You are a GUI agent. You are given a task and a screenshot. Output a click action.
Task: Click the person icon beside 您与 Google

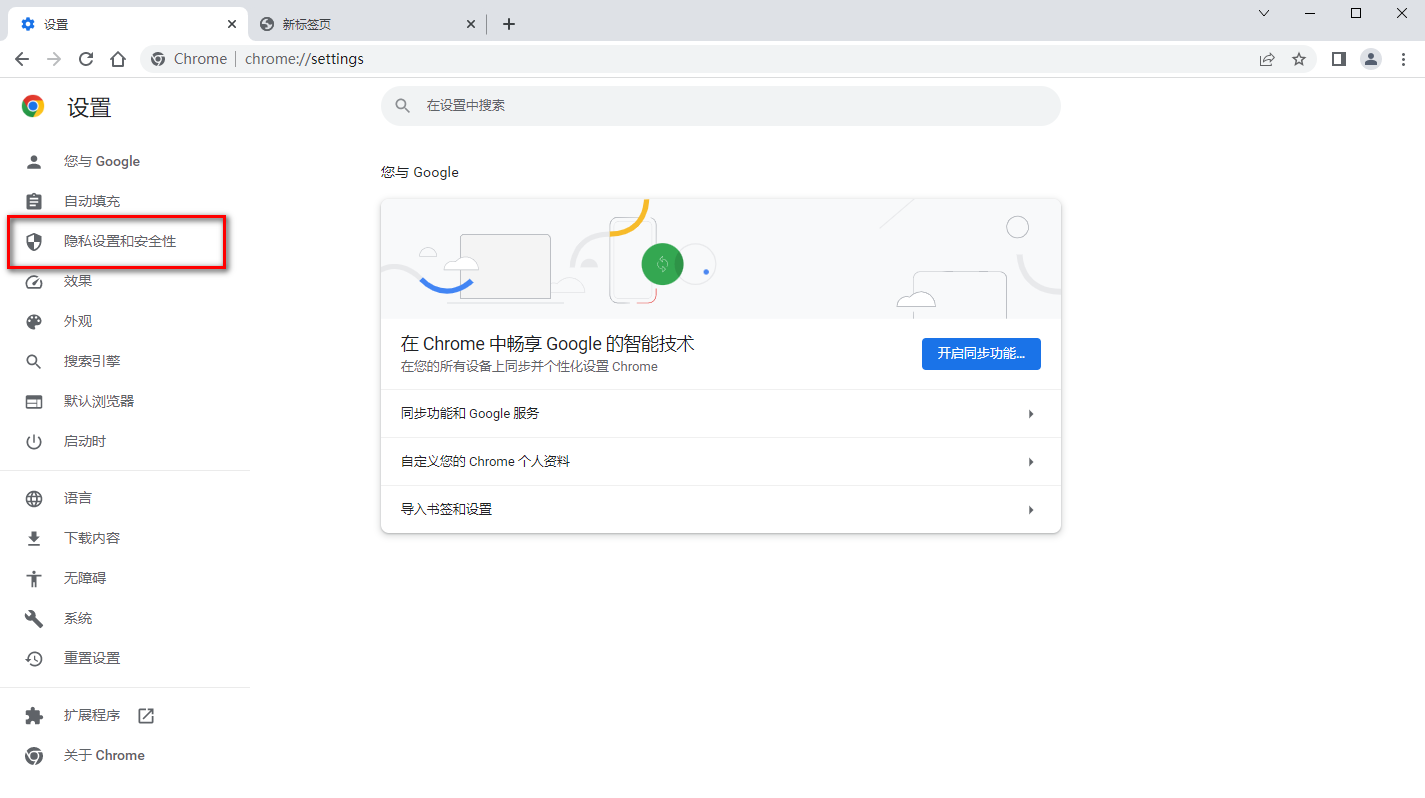click(x=34, y=161)
